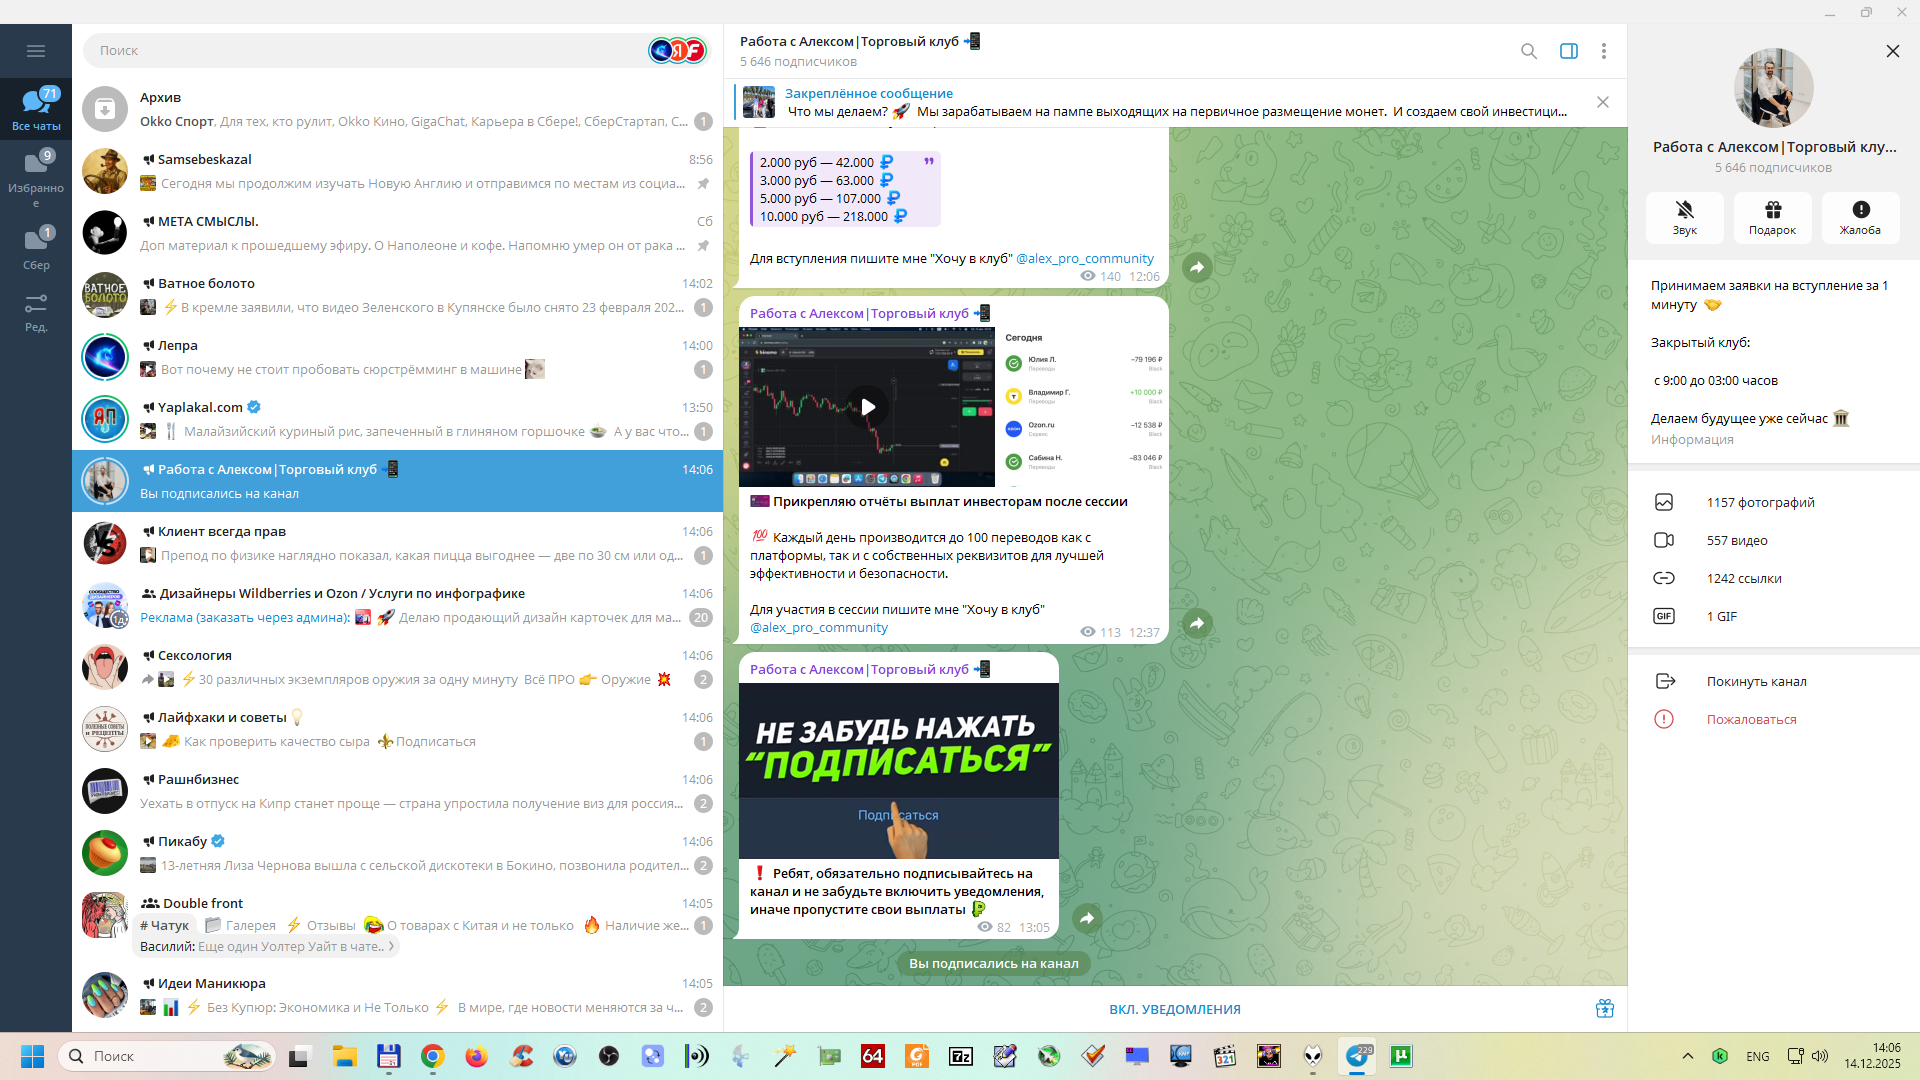Open the Избранное folder tab
Screen dimensions: 1920x1080
point(36,177)
